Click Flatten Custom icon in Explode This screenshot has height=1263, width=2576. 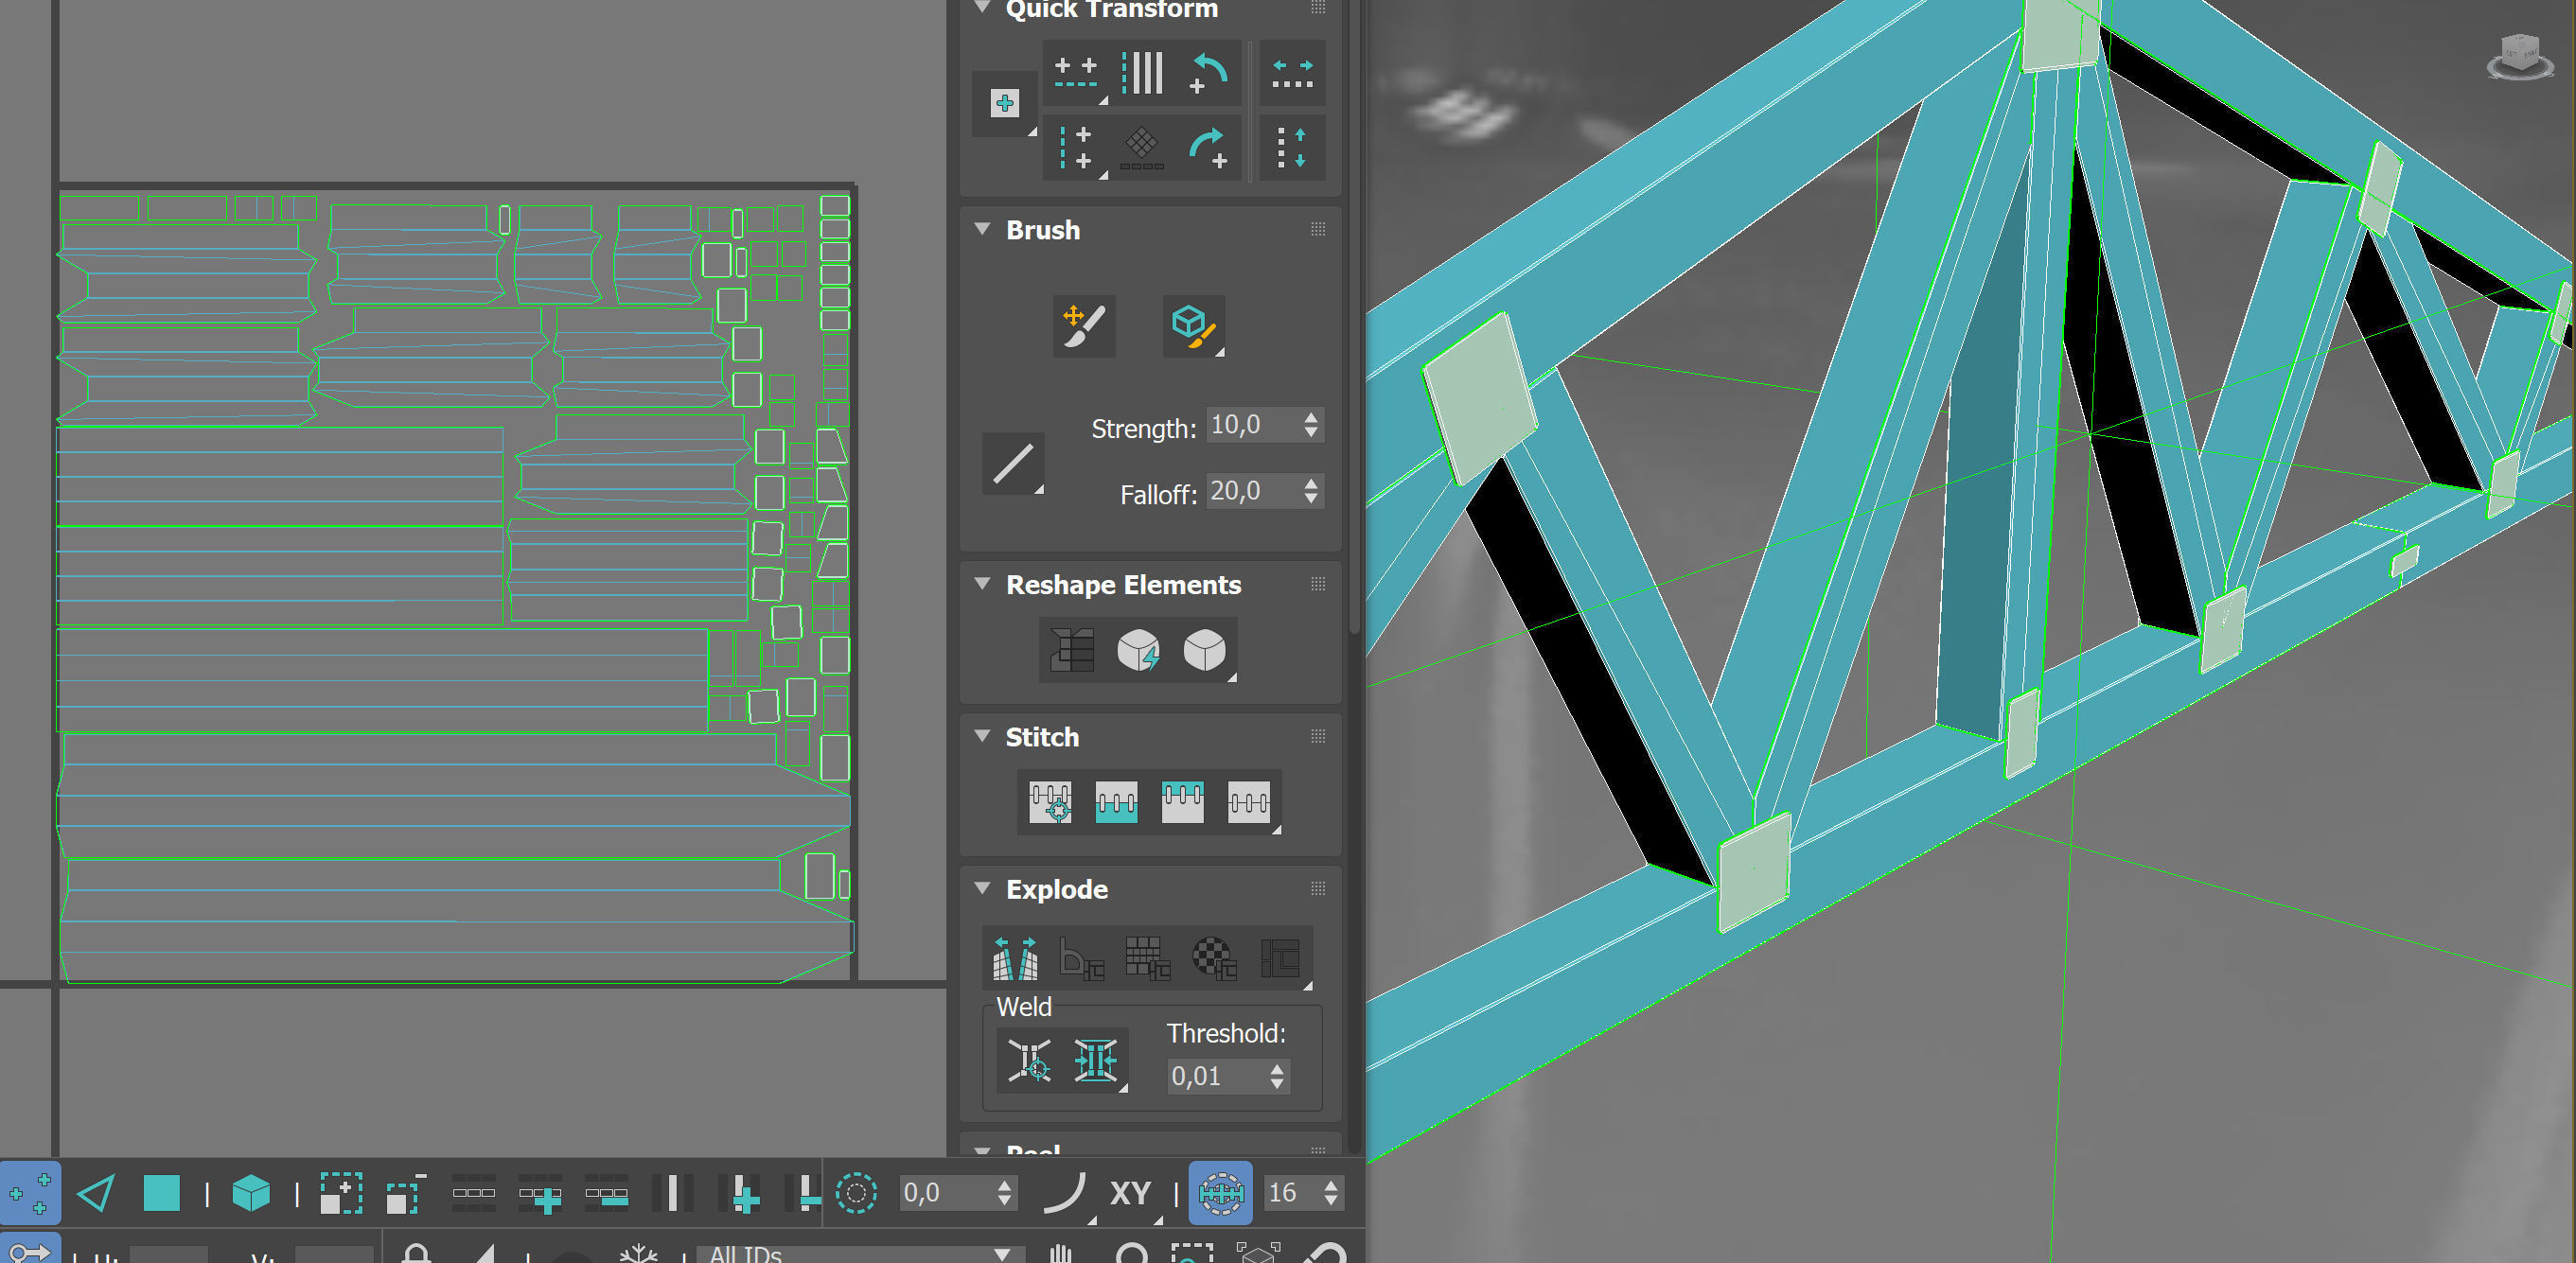(1281, 958)
